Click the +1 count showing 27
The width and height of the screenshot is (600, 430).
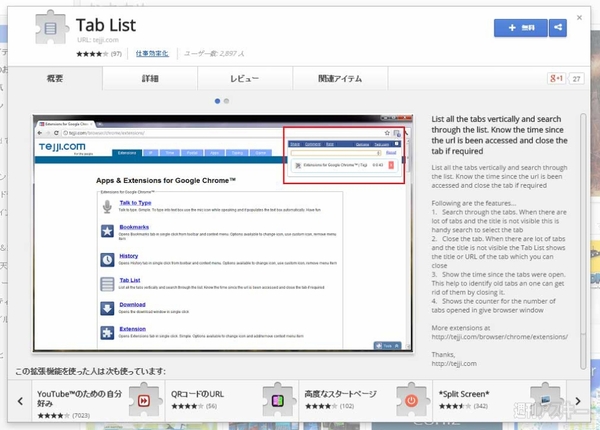click(576, 79)
